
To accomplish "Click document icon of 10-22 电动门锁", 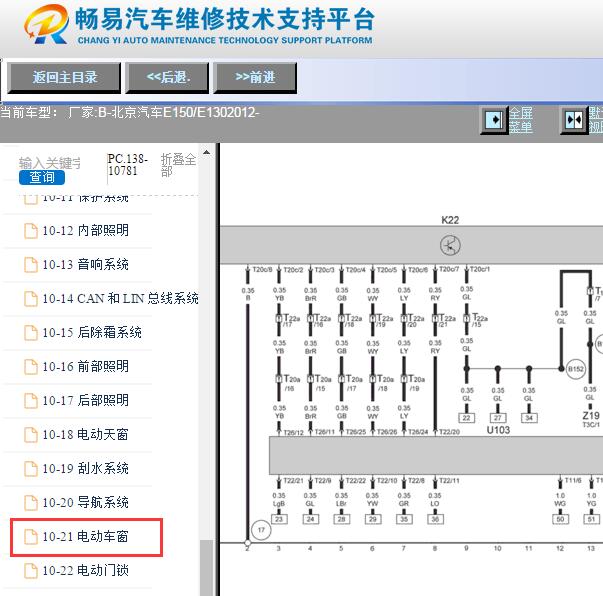I will click(x=31, y=570).
